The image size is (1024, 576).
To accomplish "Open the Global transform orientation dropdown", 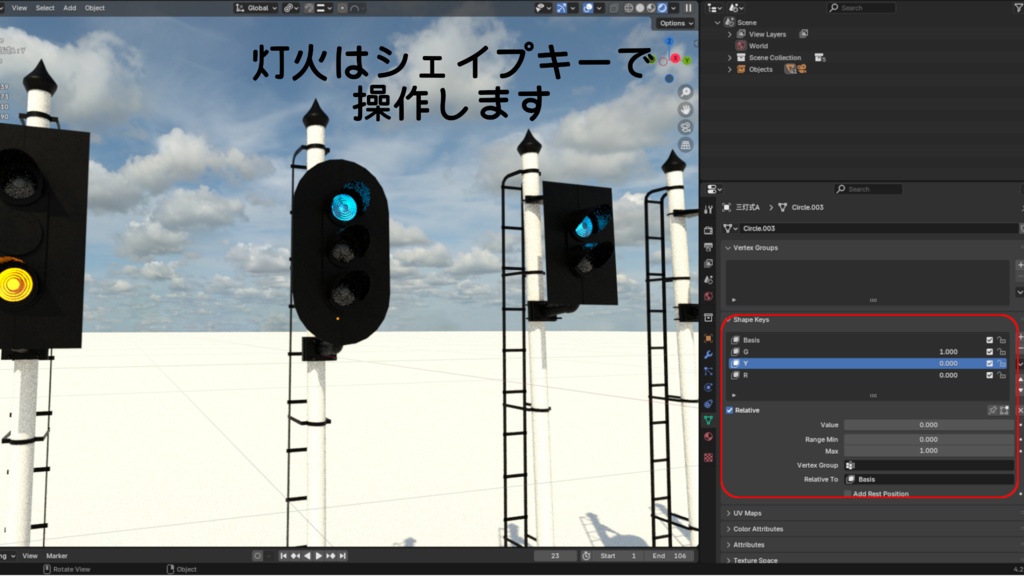I will pyautogui.click(x=258, y=7).
